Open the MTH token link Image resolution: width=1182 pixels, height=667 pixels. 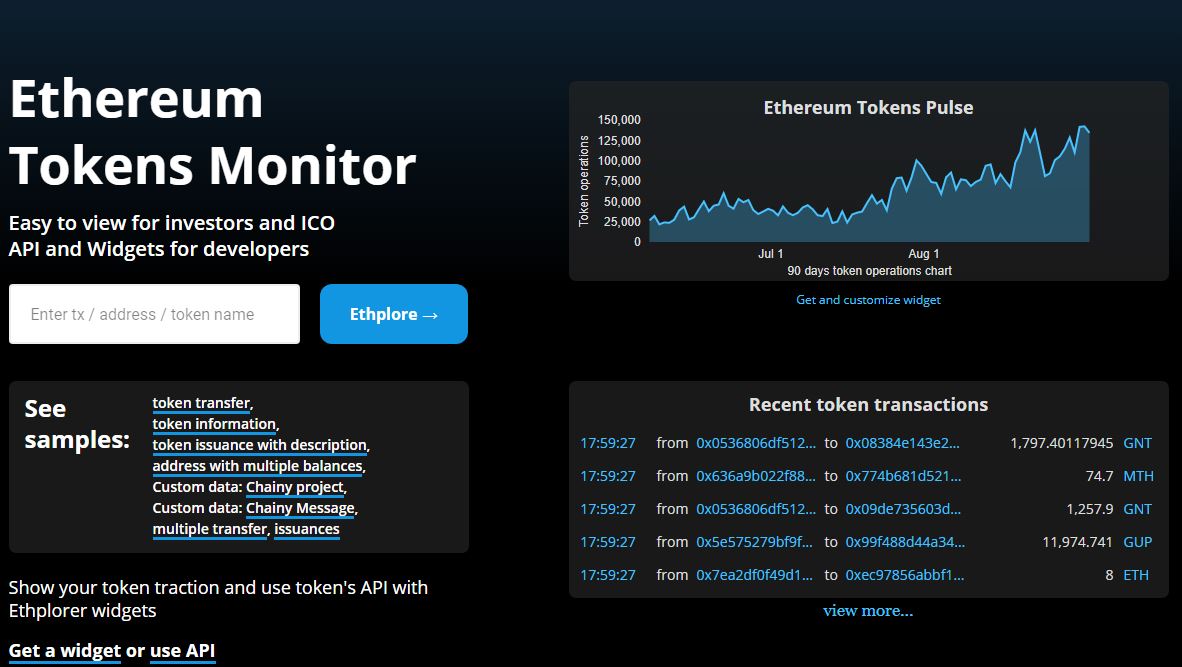1138,476
